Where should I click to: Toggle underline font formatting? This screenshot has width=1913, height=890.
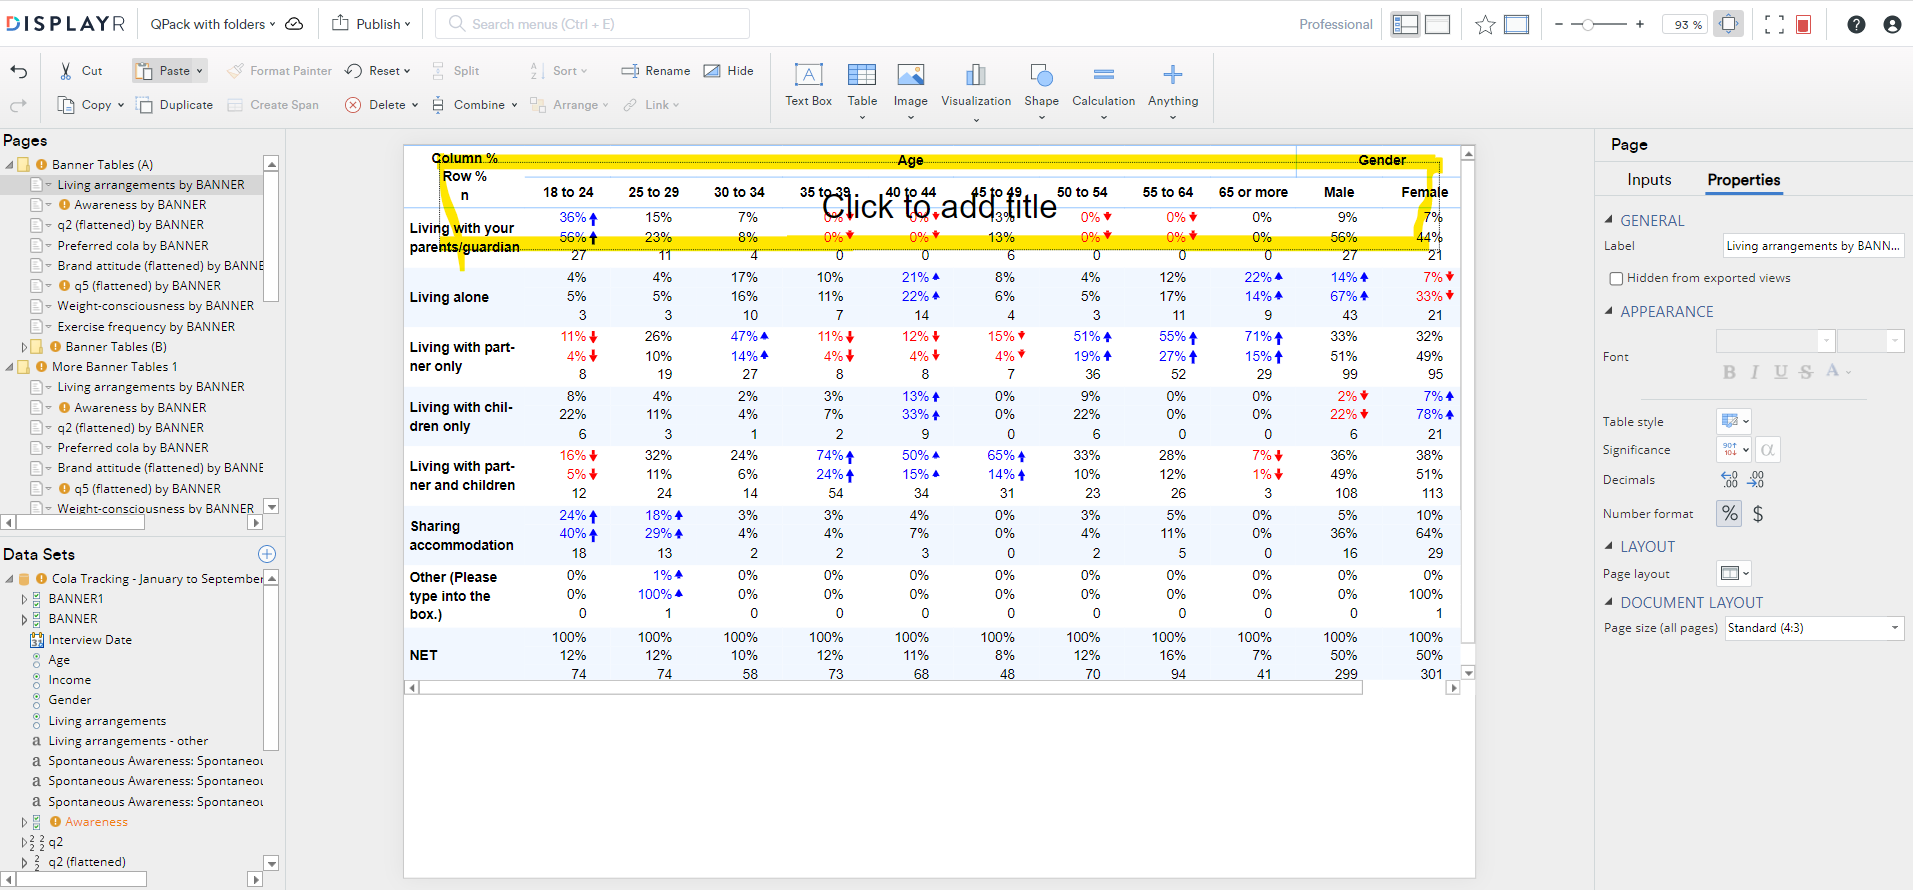click(x=1780, y=372)
